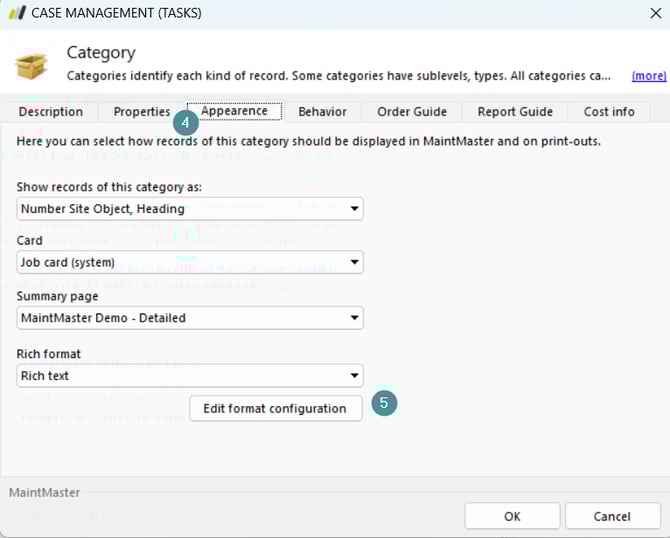Open the Properties tab
670x538 pixels.
[141, 112]
